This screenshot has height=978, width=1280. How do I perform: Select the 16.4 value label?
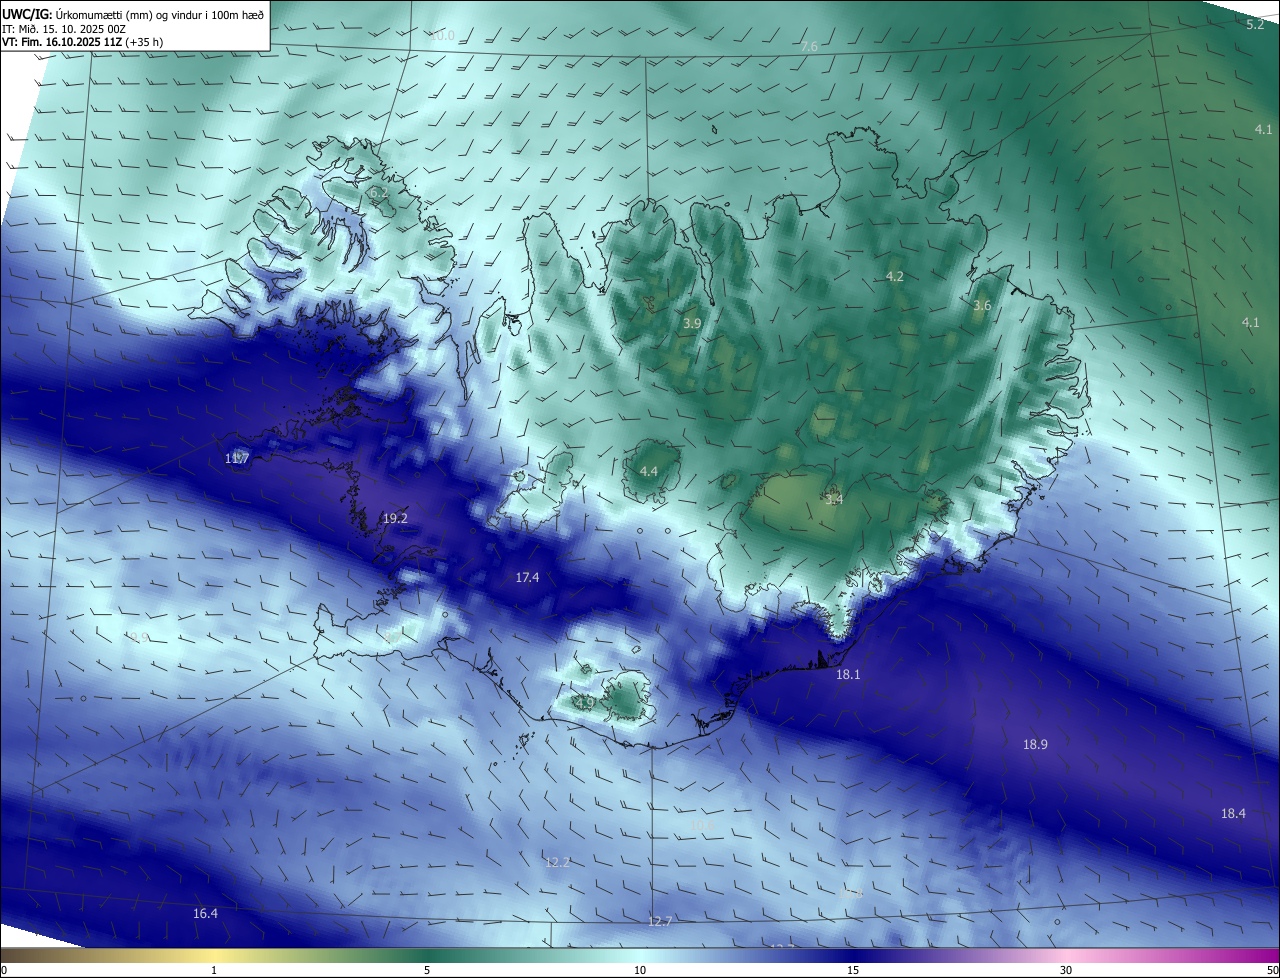[205, 913]
